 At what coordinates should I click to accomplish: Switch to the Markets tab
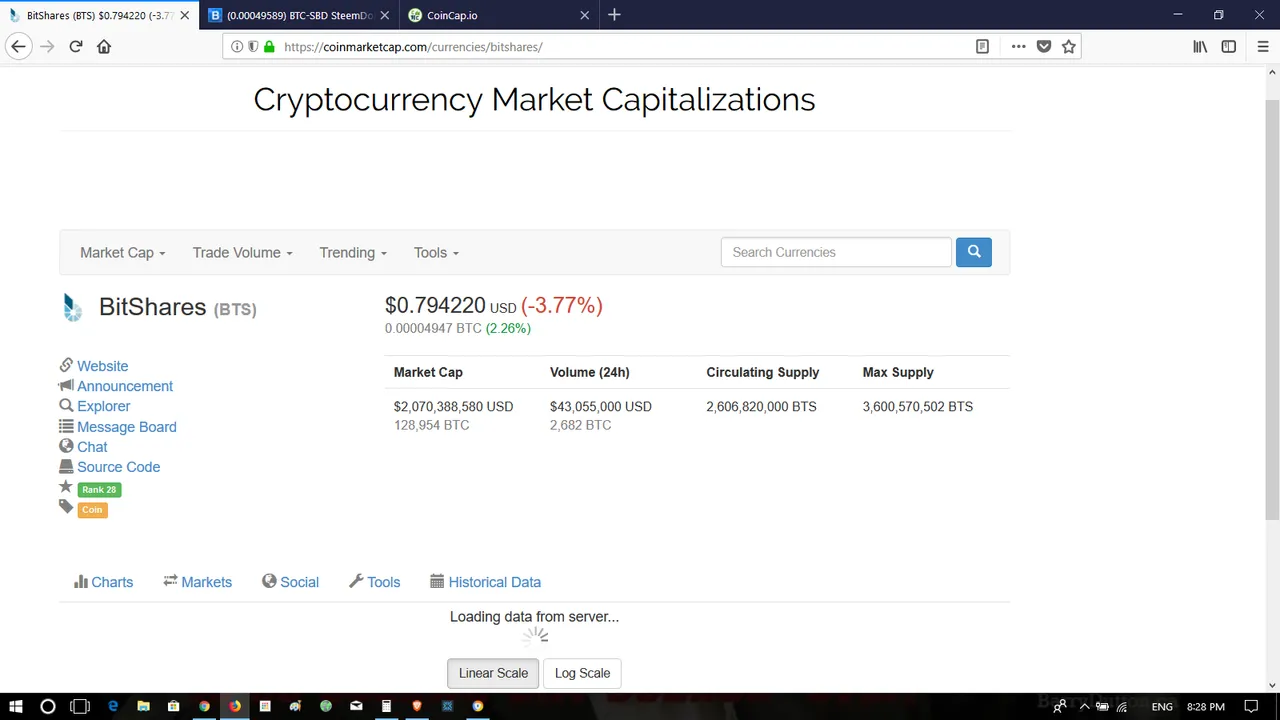click(x=197, y=582)
